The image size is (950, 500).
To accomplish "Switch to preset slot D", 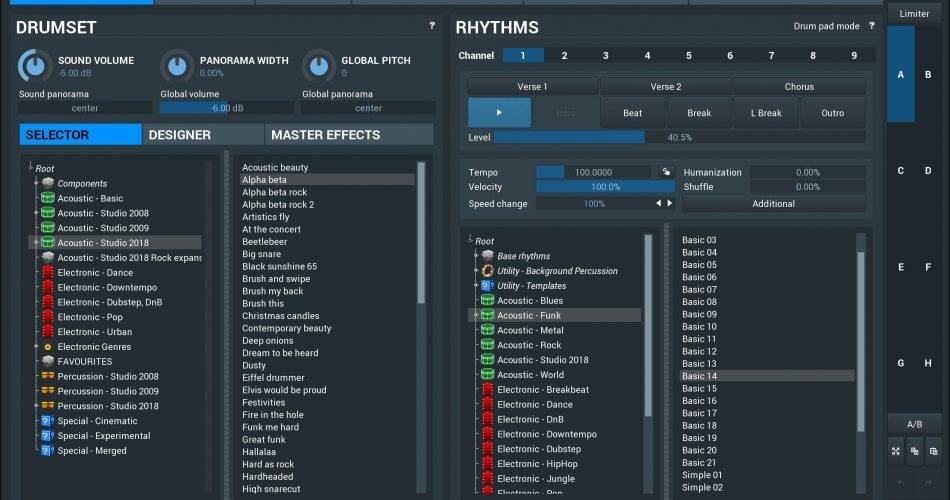I will point(928,171).
